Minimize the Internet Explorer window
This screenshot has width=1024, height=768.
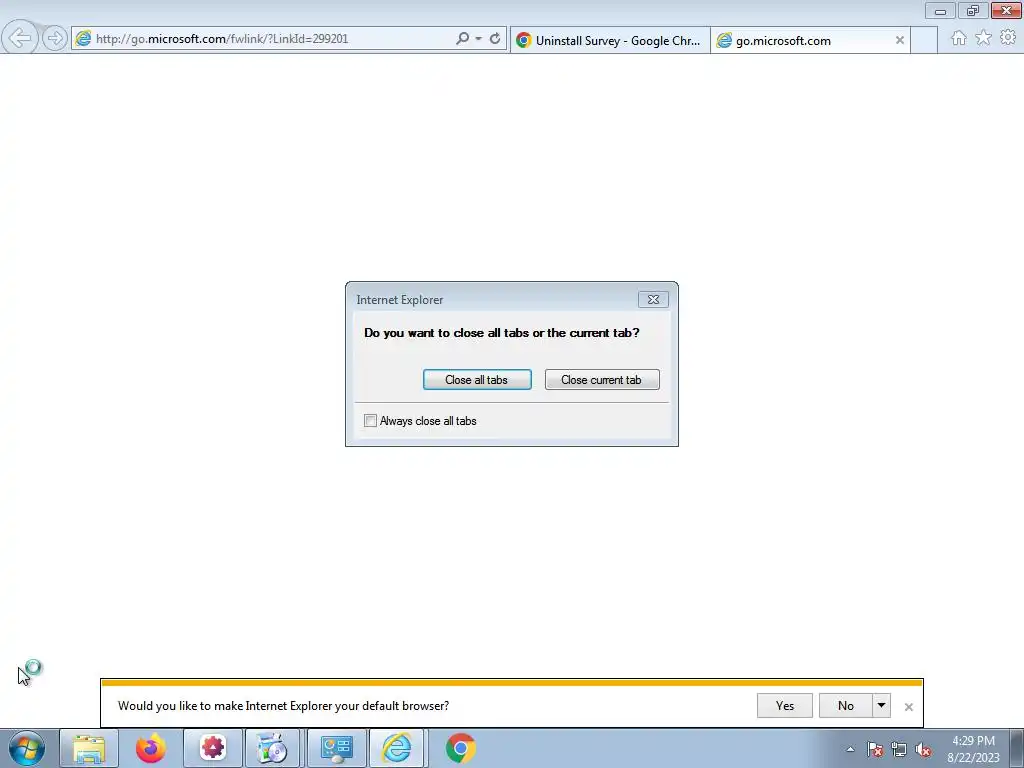(x=940, y=10)
